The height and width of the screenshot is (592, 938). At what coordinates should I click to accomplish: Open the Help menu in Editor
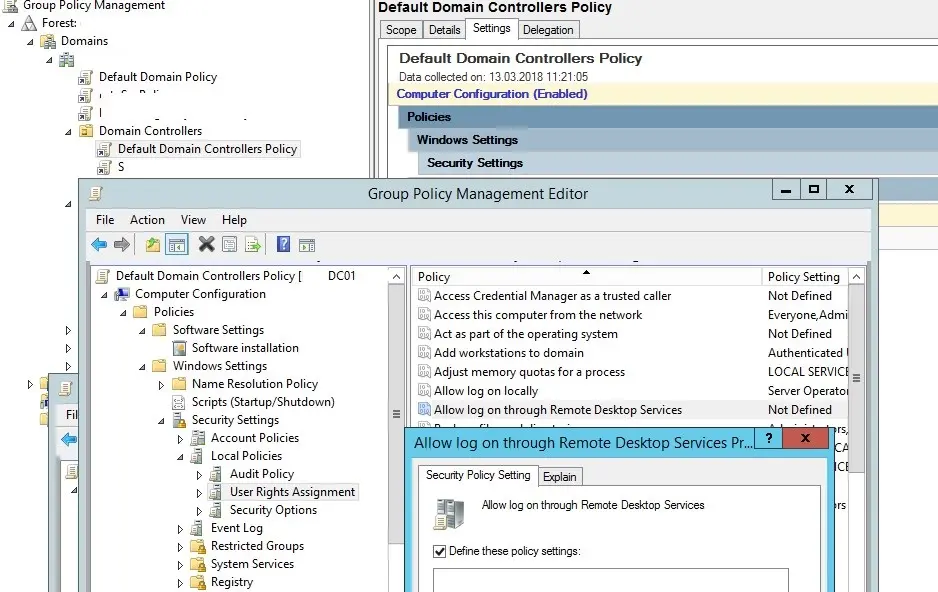pyautogui.click(x=234, y=220)
